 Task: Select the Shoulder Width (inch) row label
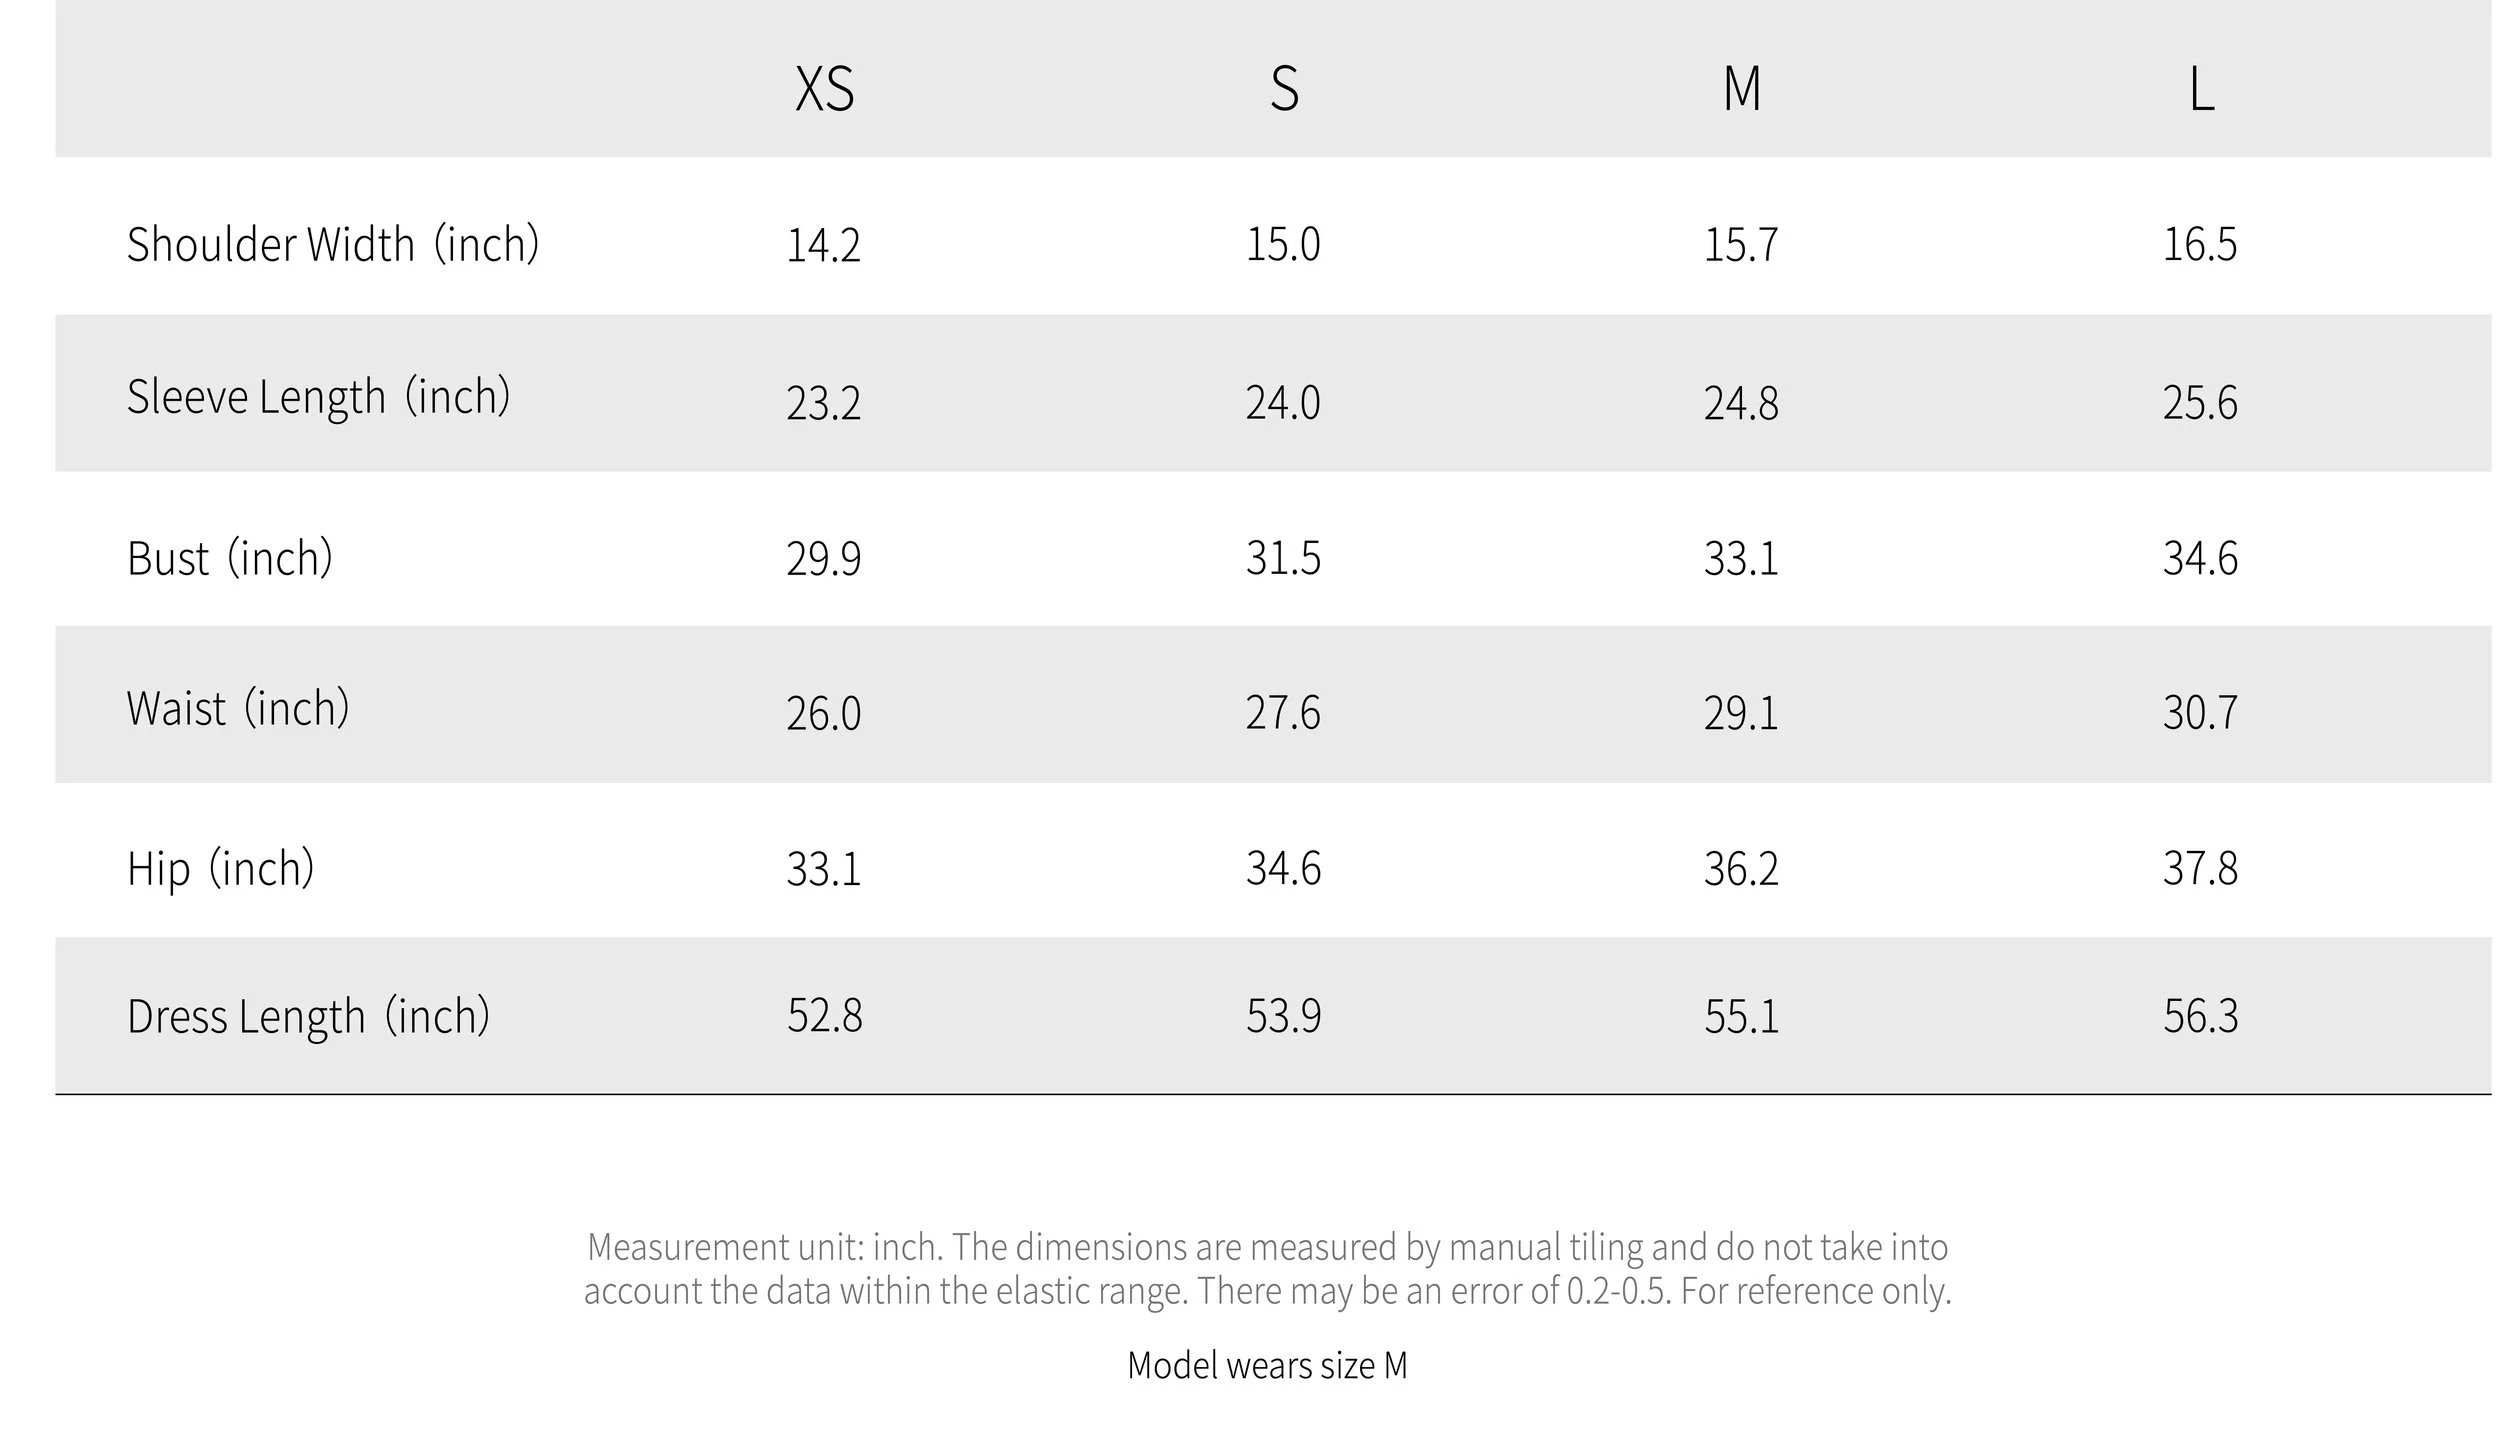pyautogui.click(x=333, y=245)
